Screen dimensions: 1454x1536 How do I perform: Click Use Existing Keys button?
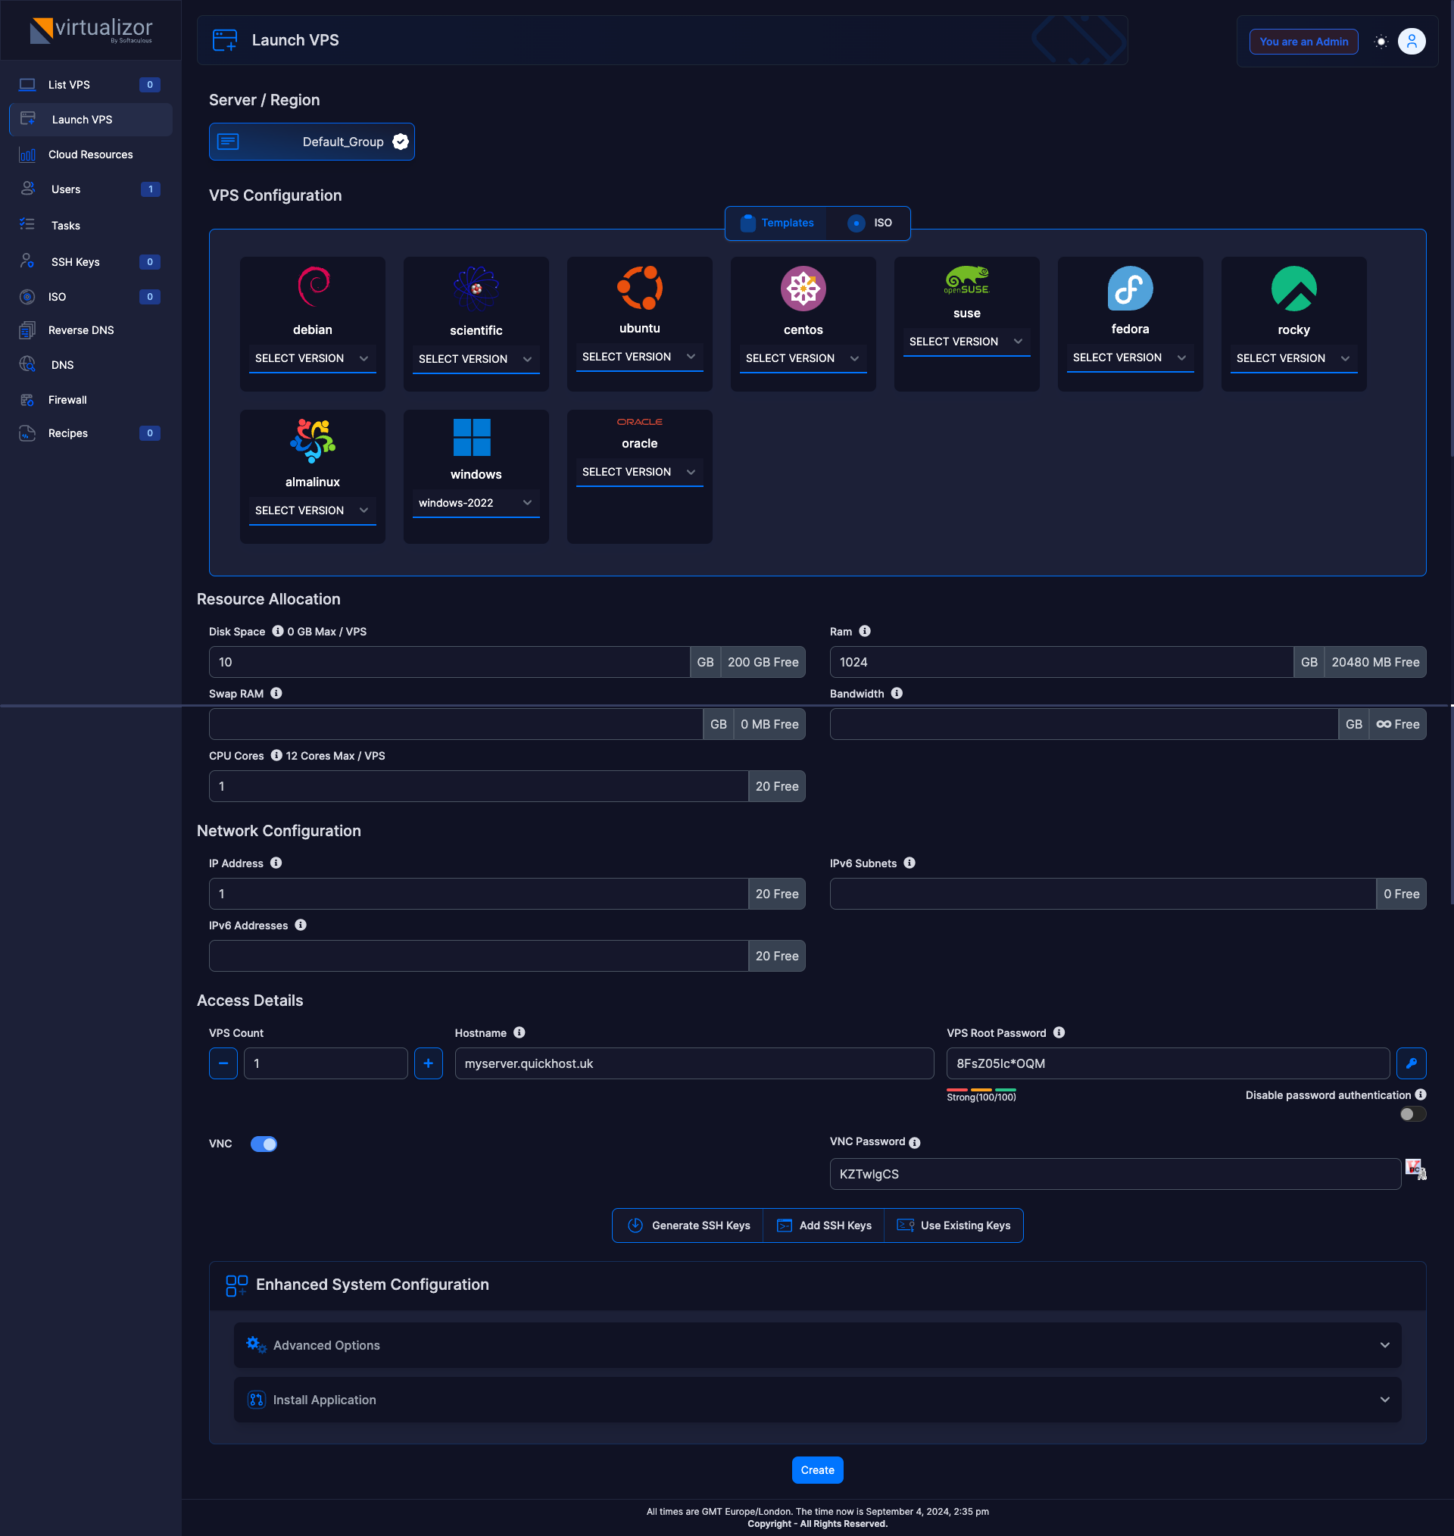coord(954,1226)
